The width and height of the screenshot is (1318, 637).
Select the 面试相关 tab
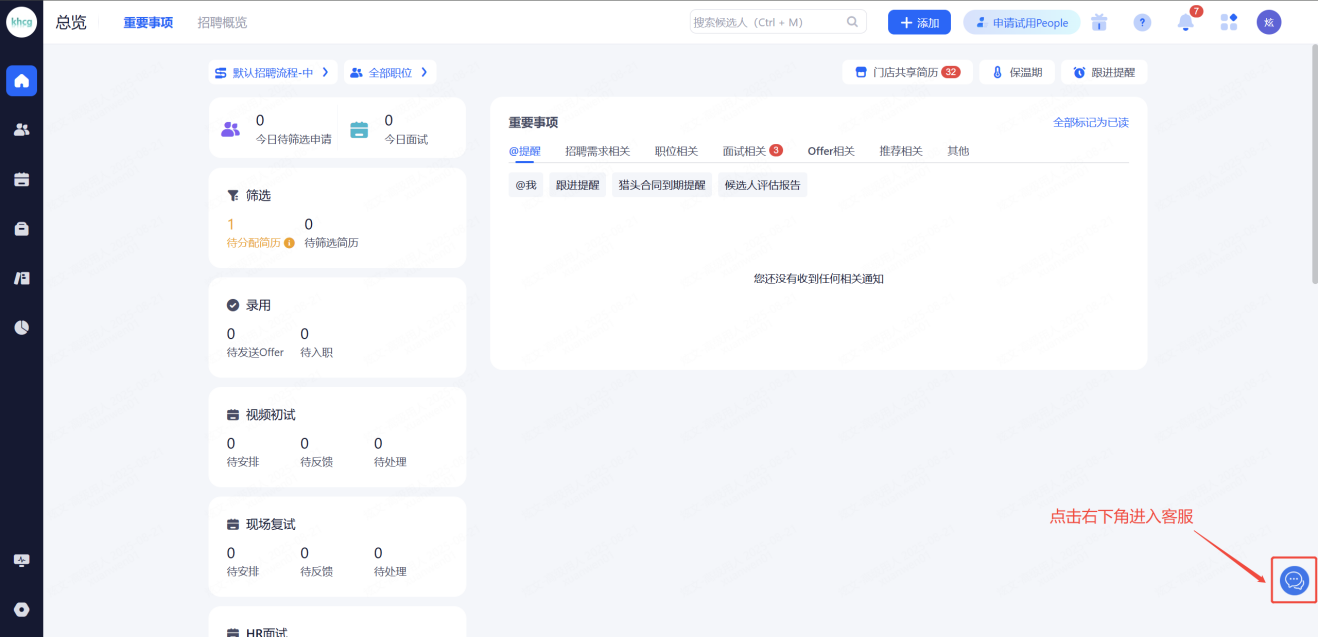pos(744,151)
